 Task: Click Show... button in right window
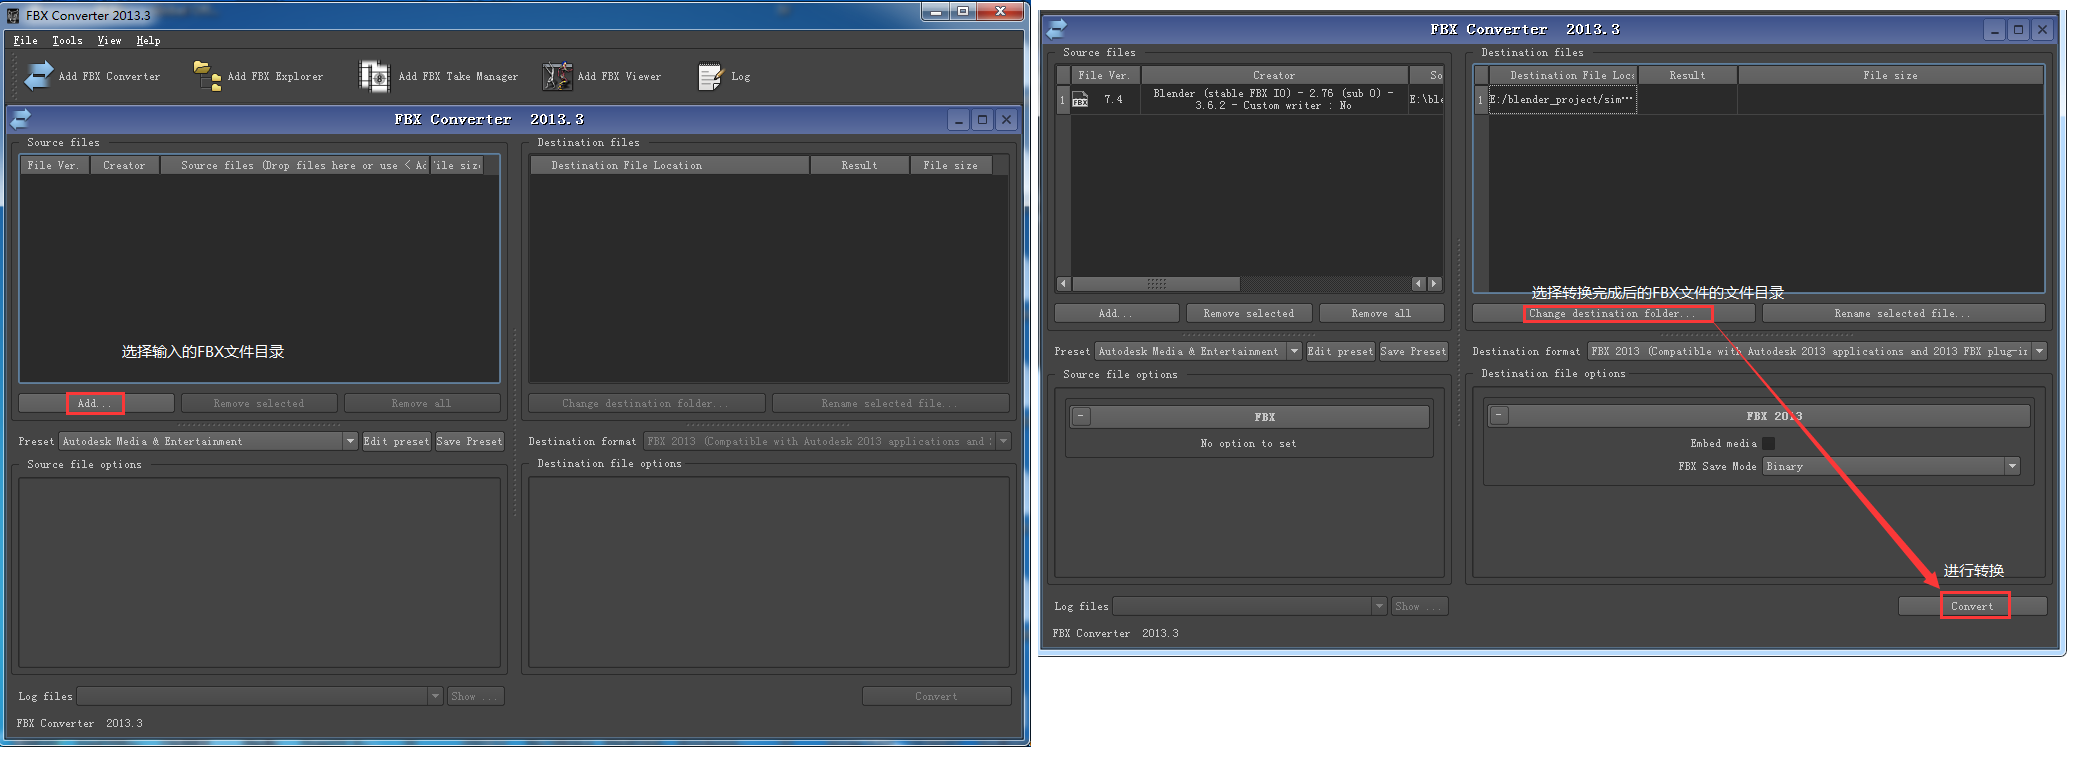[1419, 606]
